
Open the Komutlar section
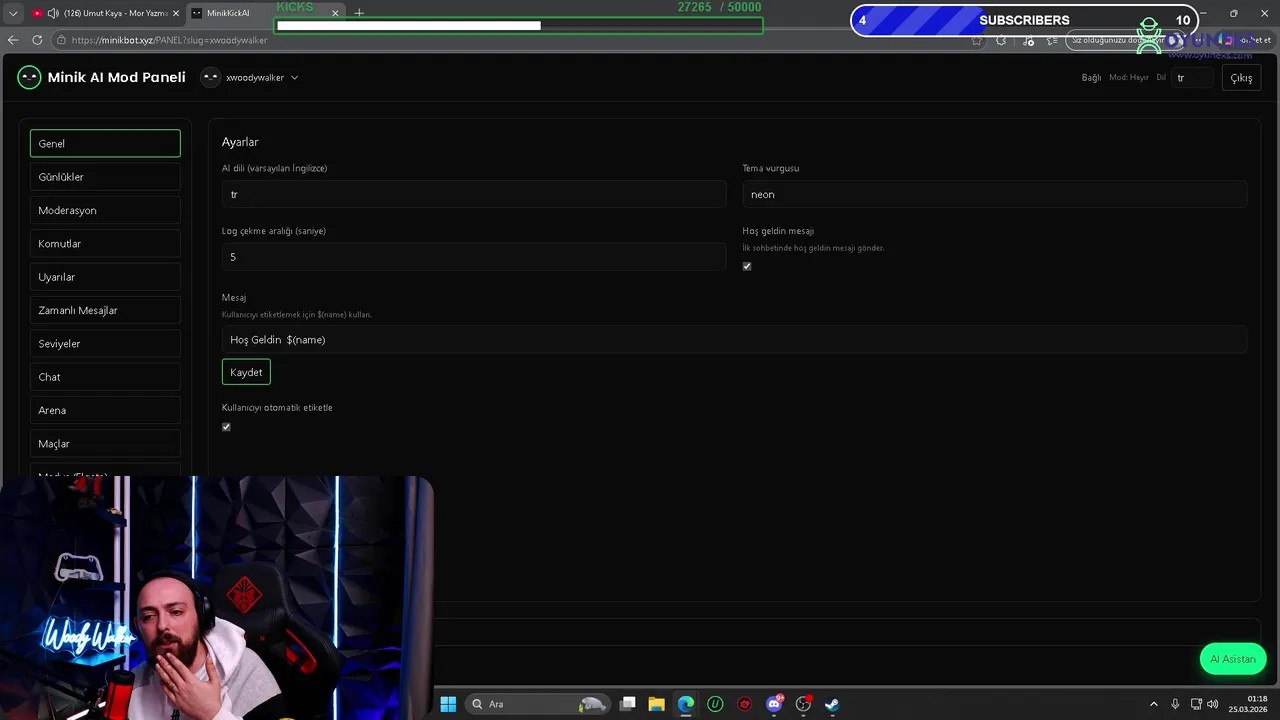(105, 244)
